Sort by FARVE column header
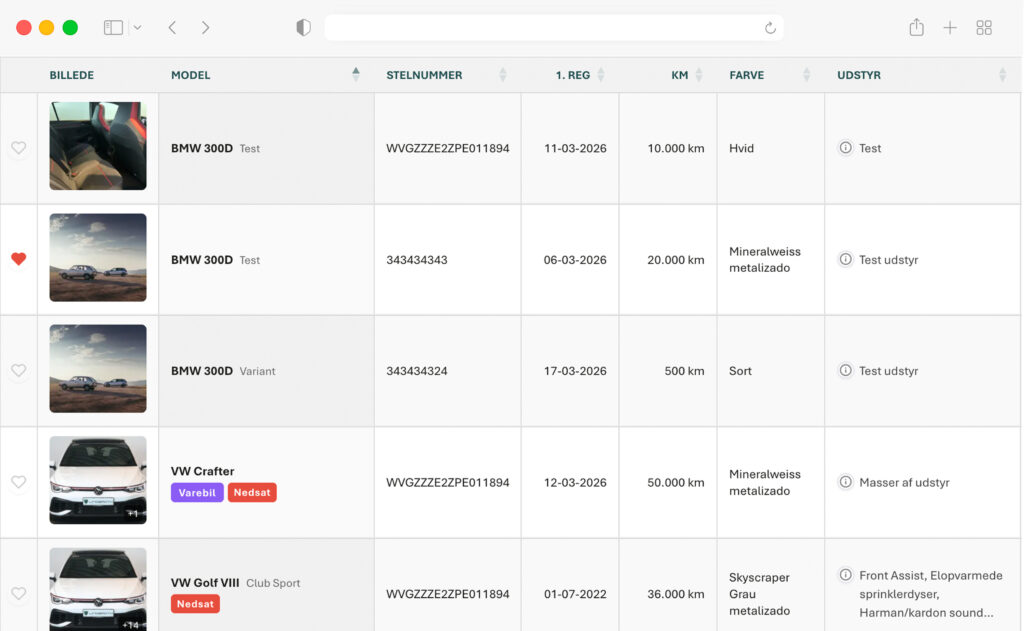Viewport: 1024px width, 631px height. point(747,75)
